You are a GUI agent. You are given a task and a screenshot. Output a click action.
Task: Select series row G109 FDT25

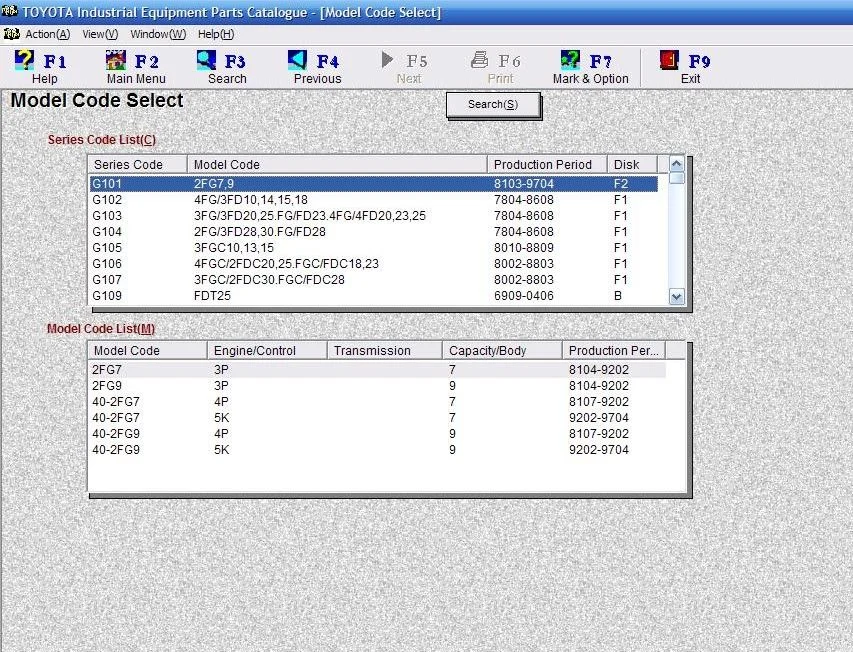(374, 296)
